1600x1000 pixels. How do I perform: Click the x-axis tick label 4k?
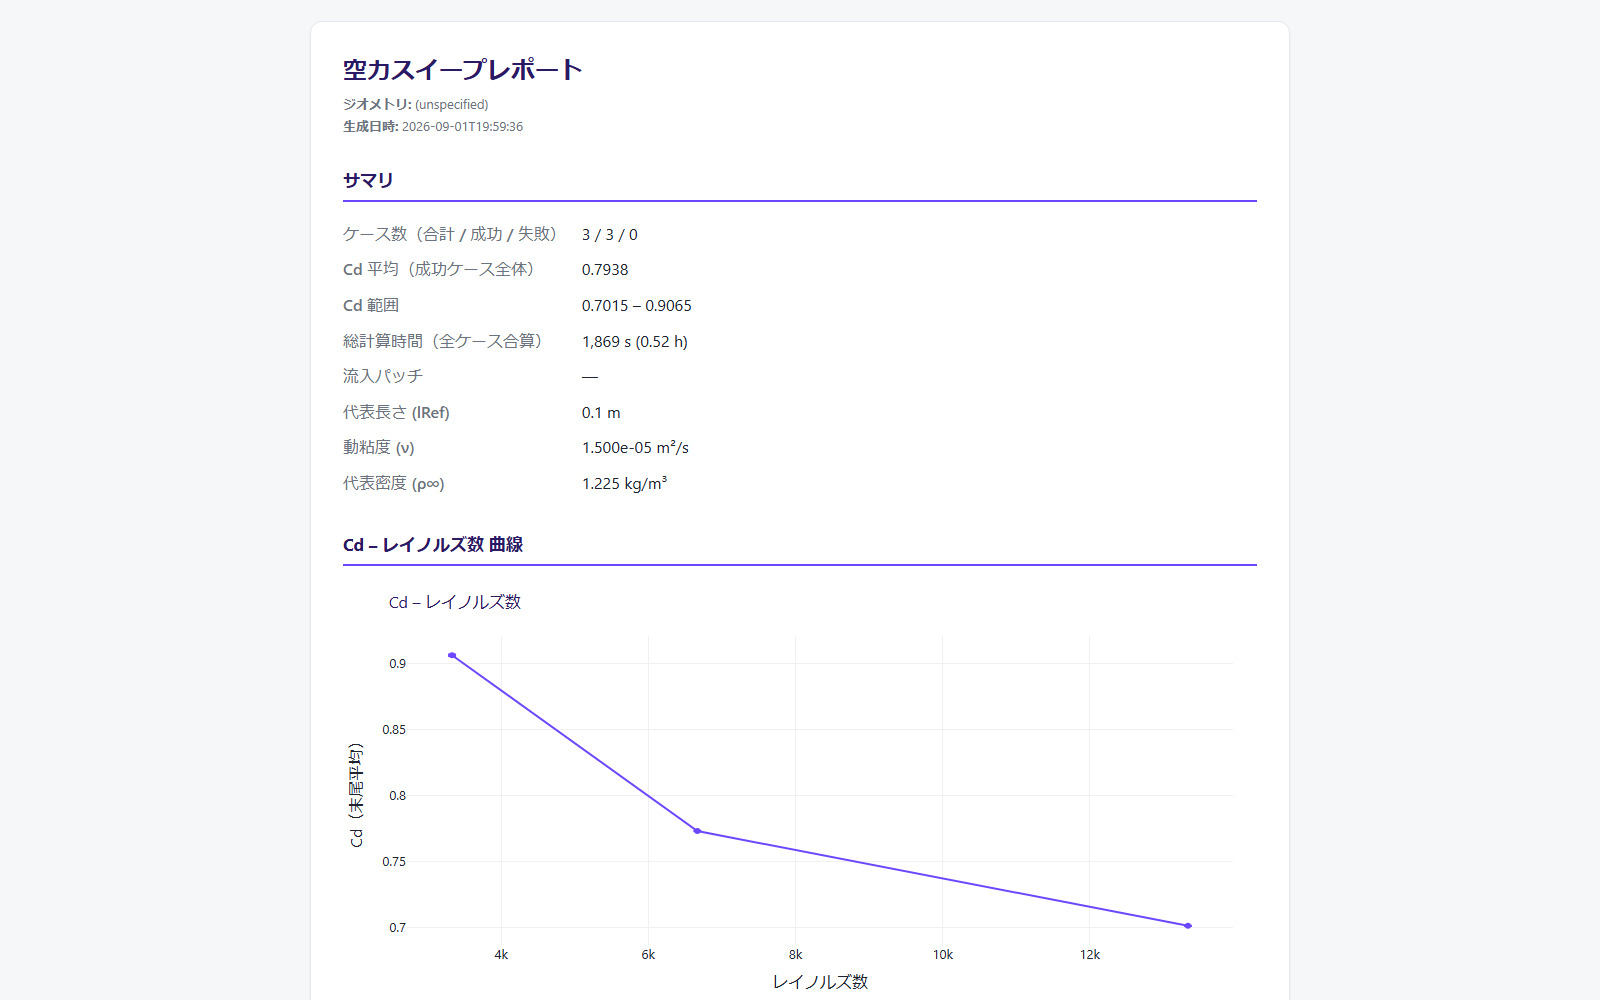501,955
